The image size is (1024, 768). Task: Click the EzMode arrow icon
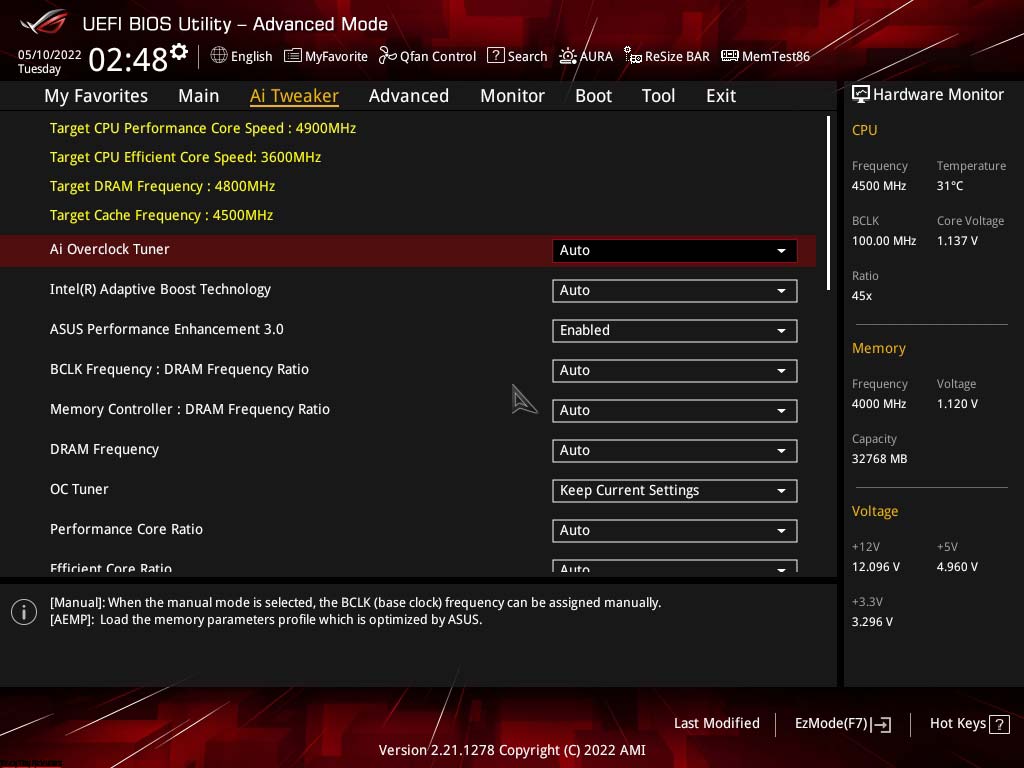(881, 724)
